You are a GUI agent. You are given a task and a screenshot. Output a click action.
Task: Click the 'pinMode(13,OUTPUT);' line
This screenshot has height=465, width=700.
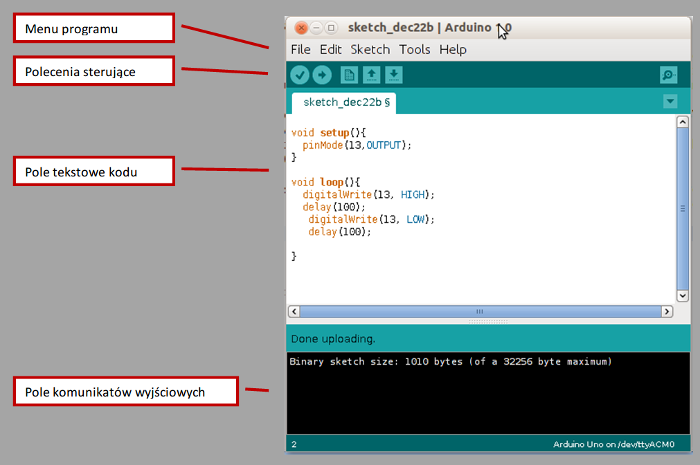357,145
